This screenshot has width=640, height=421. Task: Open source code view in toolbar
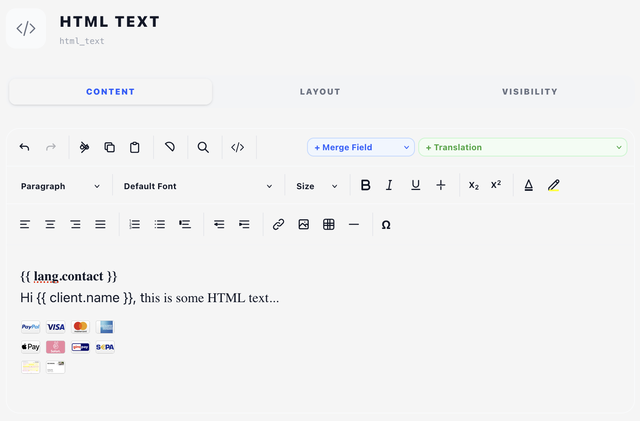(x=238, y=147)
